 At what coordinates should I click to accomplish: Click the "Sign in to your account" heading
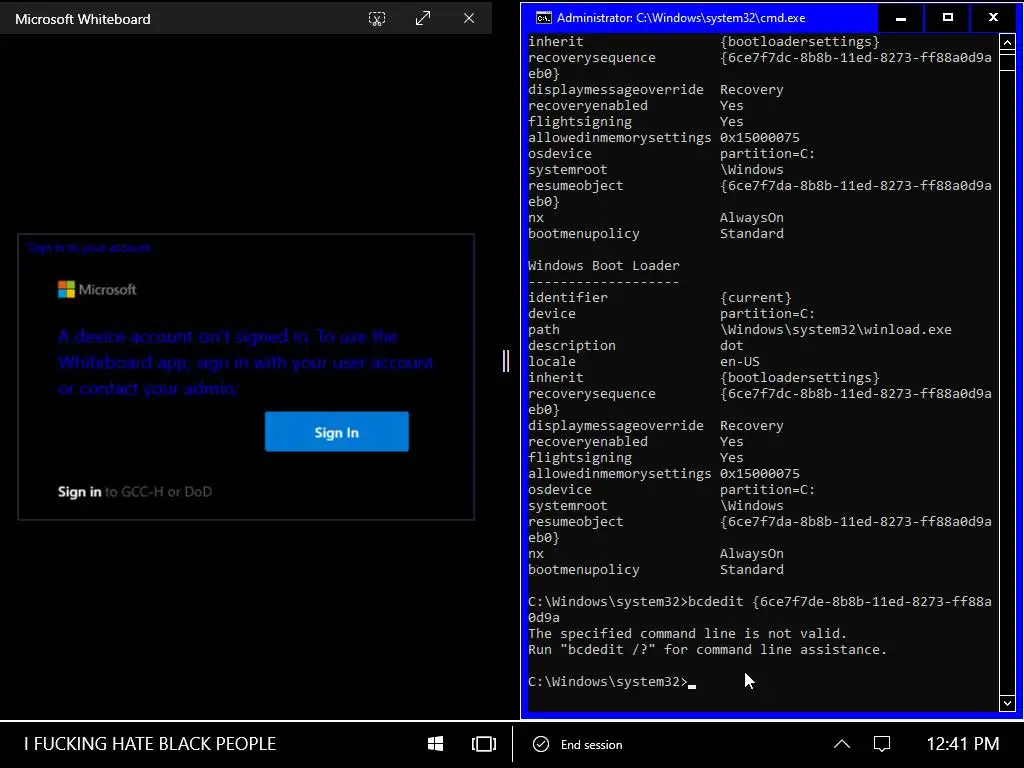click(x=89, y=248)
